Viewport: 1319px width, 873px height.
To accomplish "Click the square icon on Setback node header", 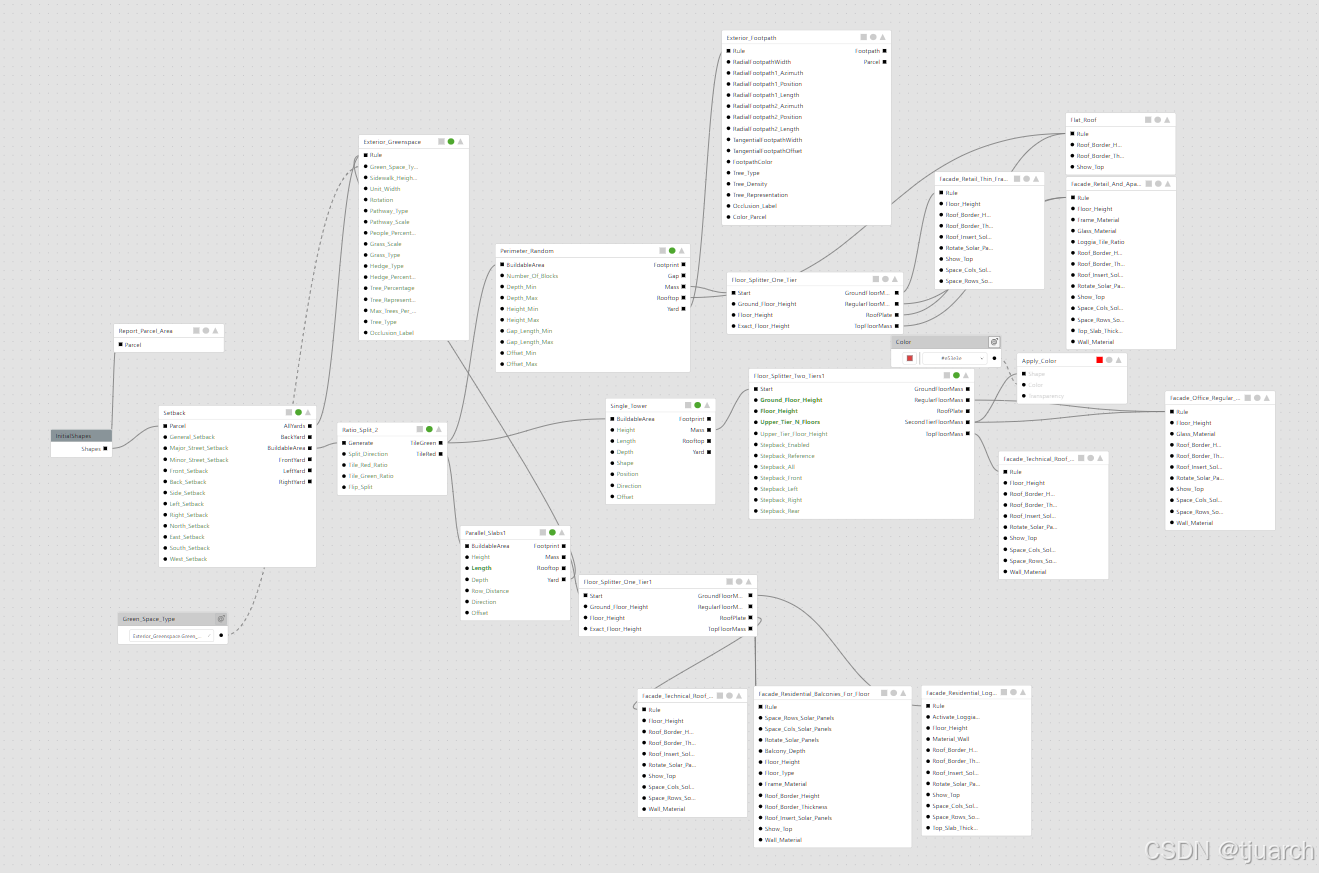I will tap(289, 412).
